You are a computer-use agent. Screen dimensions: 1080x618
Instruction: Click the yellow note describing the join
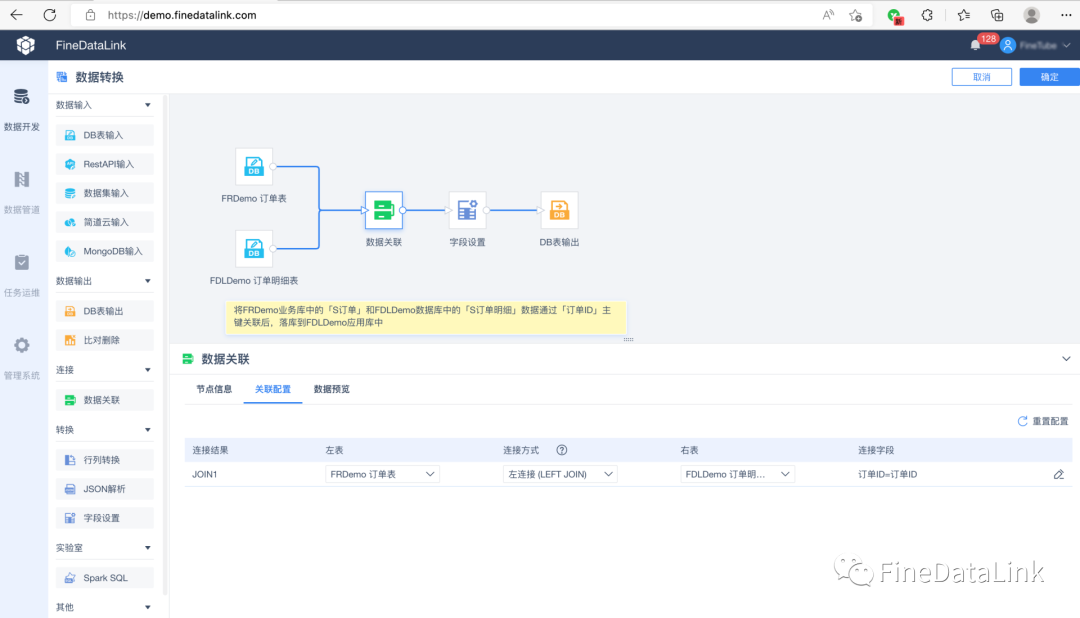pos(426,317)
